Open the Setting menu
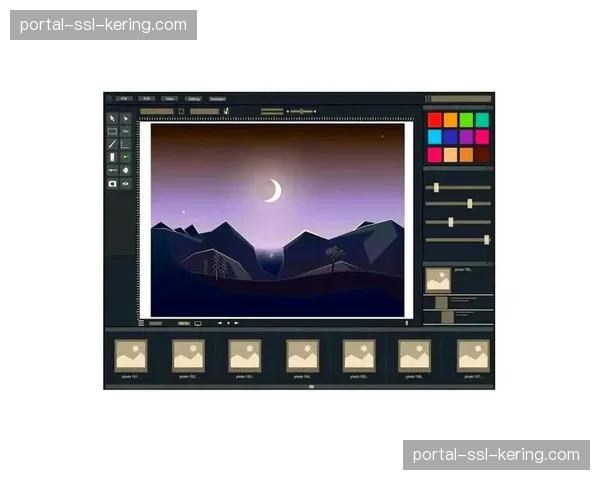600x480 pixels. pyautogui.click(x=194, y=99)
